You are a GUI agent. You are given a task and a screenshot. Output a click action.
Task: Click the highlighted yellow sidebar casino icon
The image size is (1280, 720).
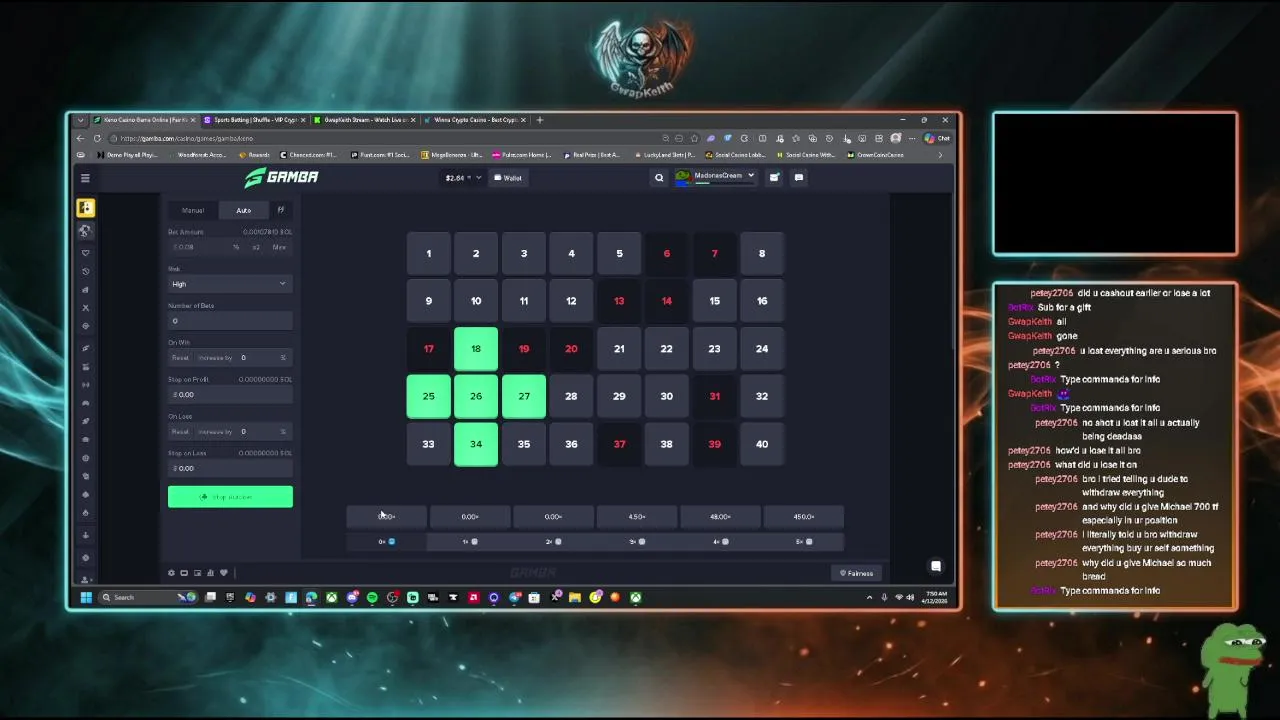(85, 208)
